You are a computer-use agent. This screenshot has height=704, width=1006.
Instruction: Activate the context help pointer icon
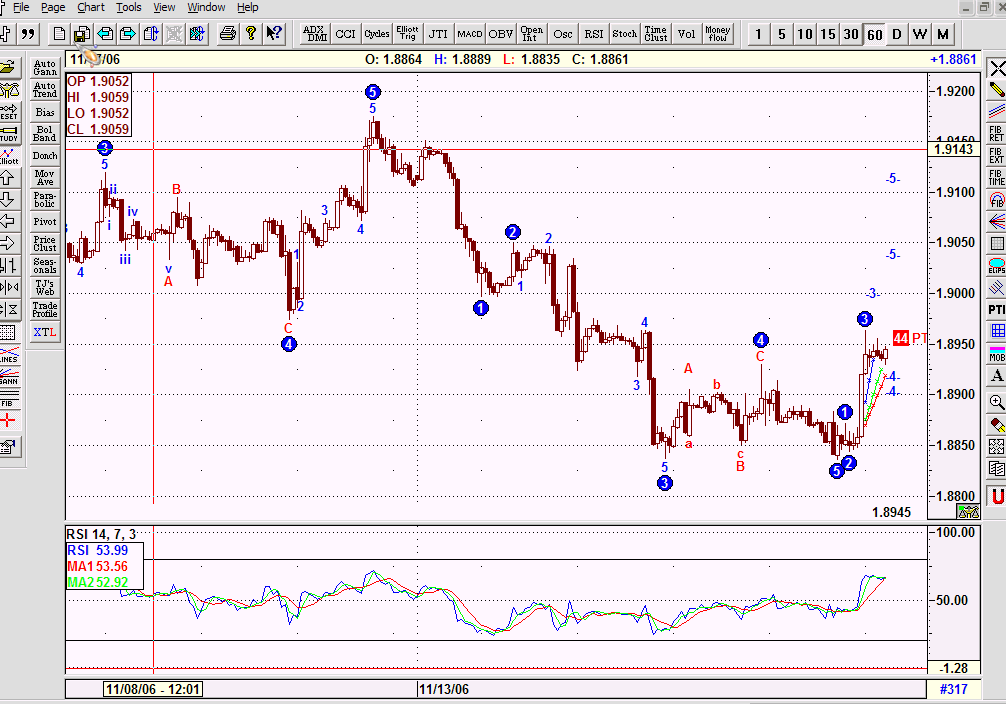click(x=274, y=34)
